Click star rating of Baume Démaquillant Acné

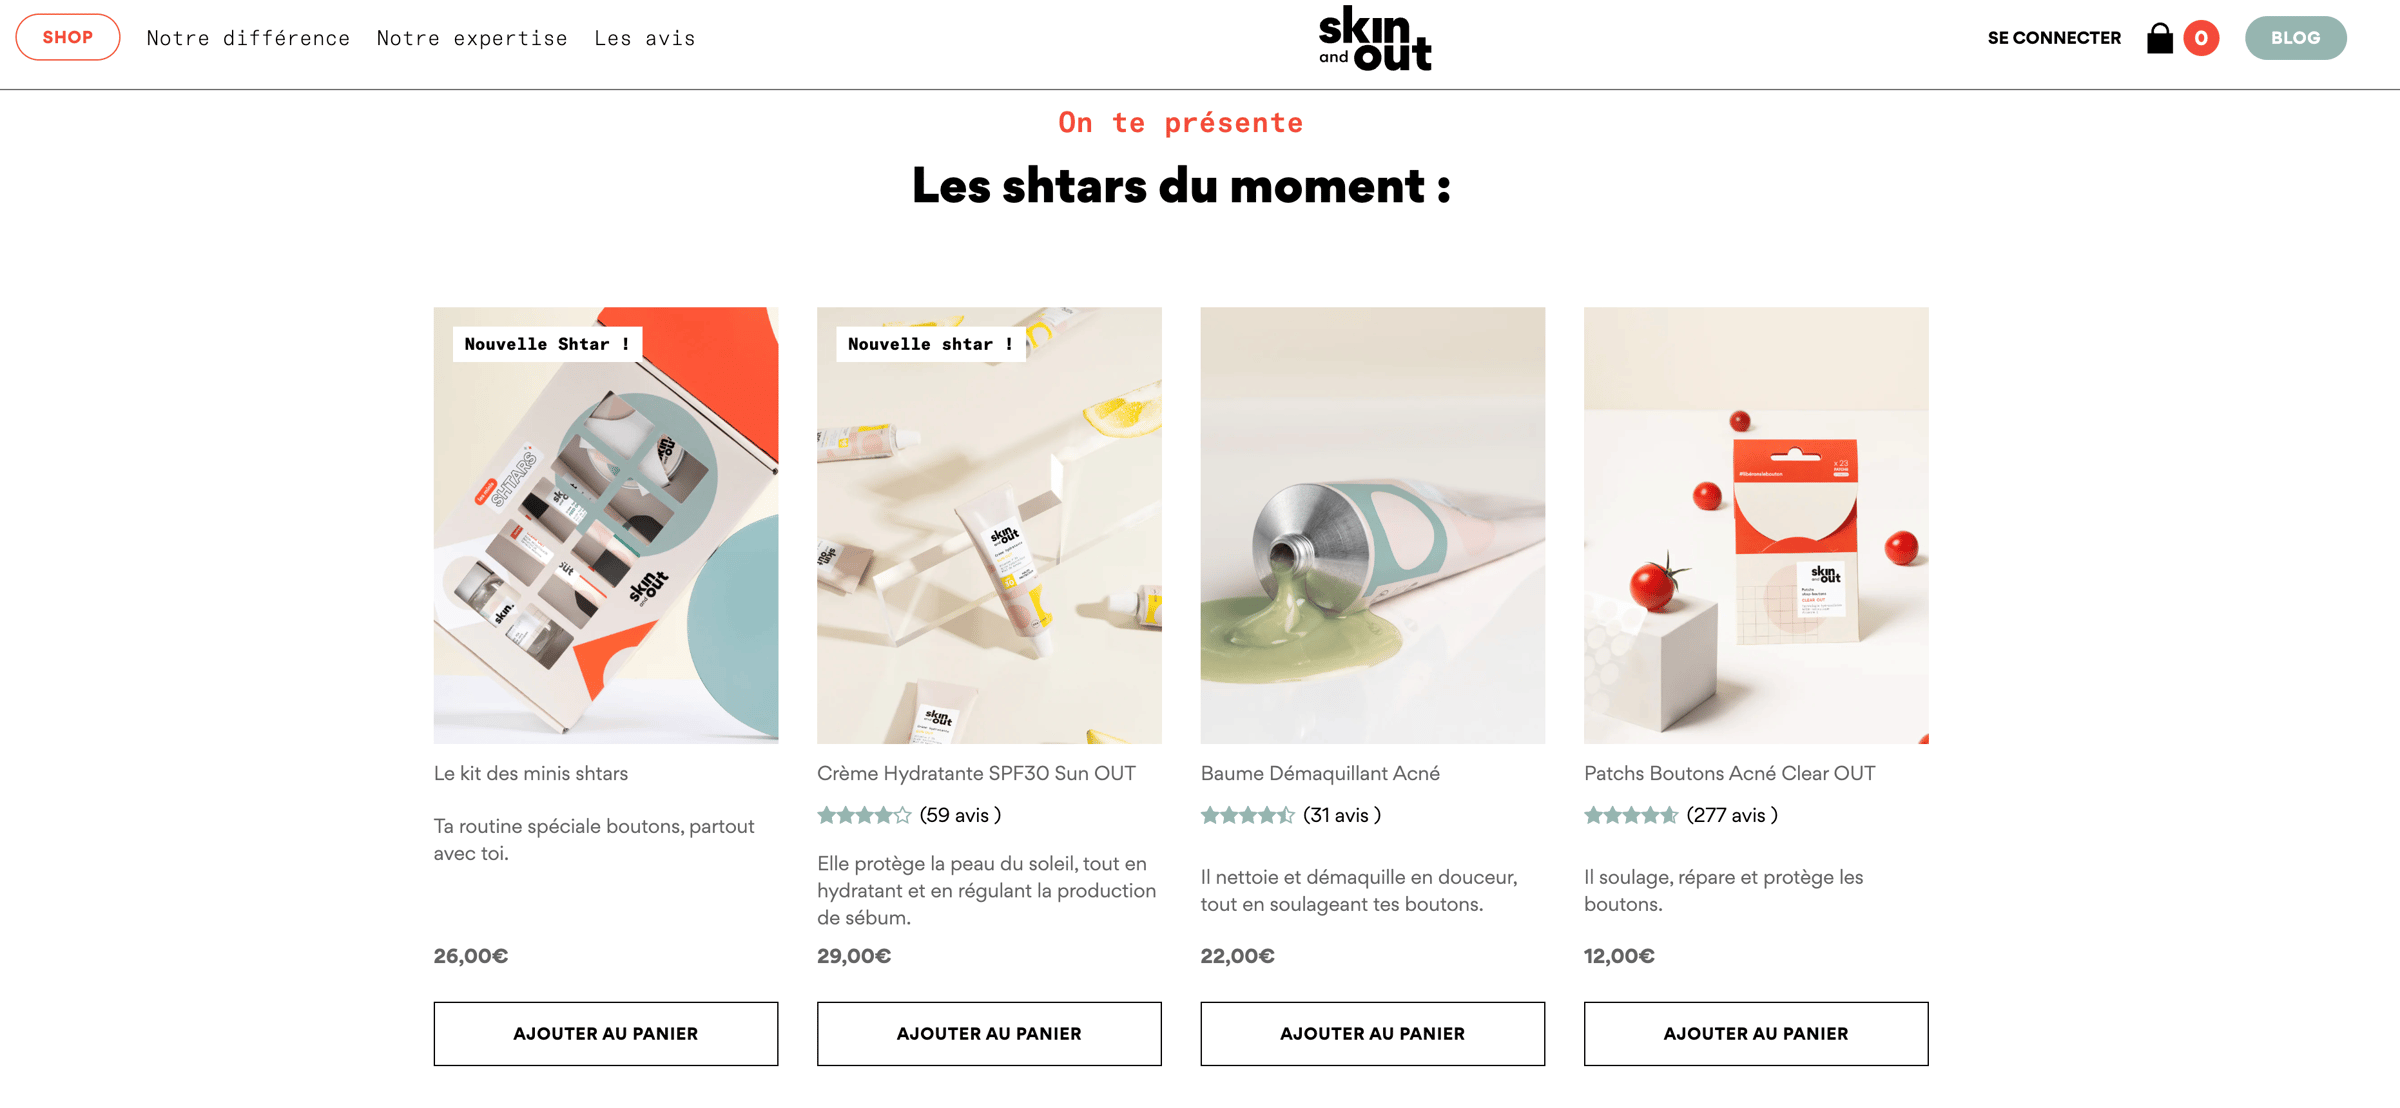pyautogui.click(x=1247, y=815)
